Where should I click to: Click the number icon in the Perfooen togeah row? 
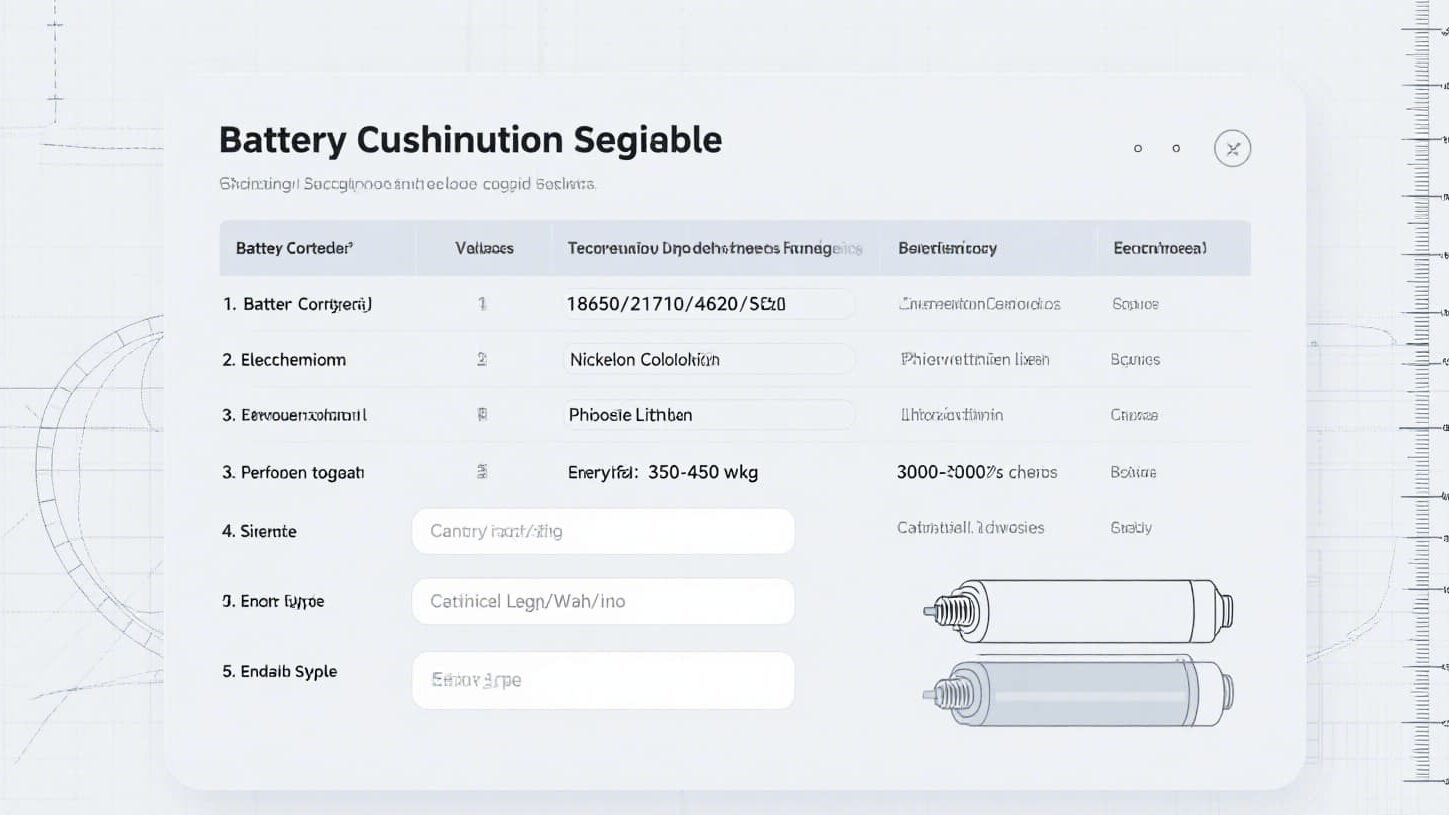[482, 472]
